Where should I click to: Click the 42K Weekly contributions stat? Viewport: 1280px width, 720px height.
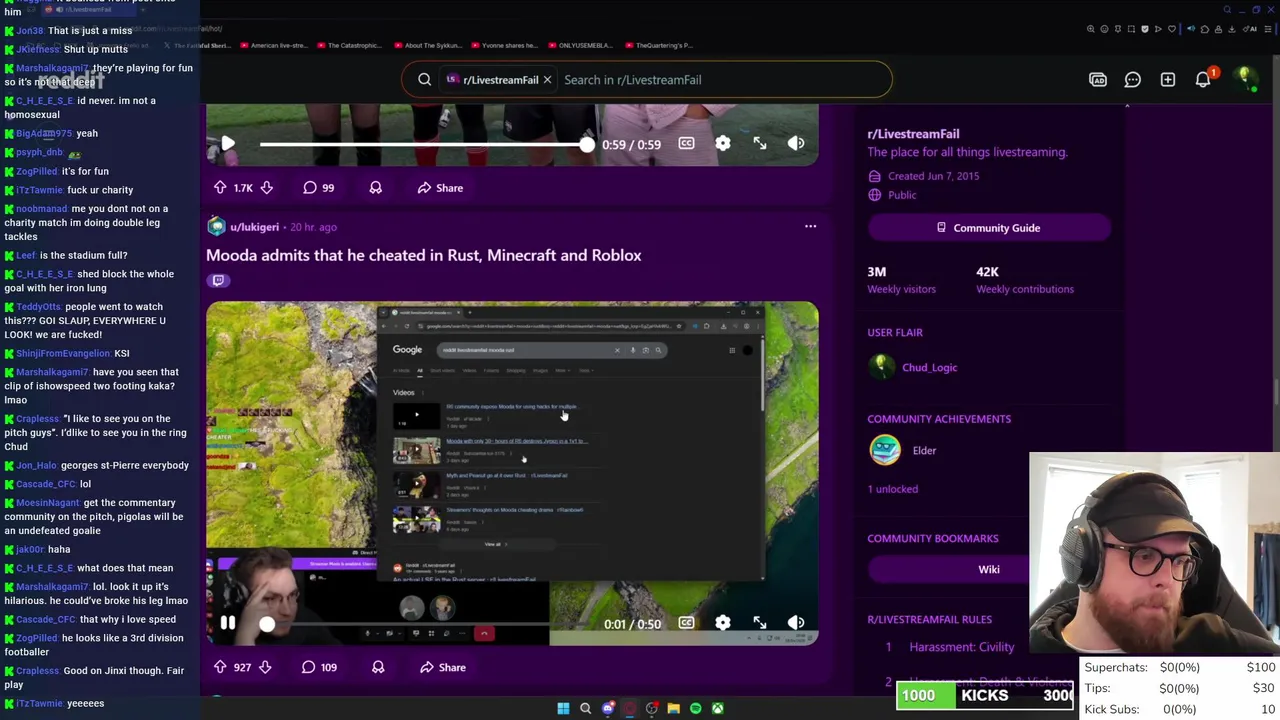[x=1025, y=280]
